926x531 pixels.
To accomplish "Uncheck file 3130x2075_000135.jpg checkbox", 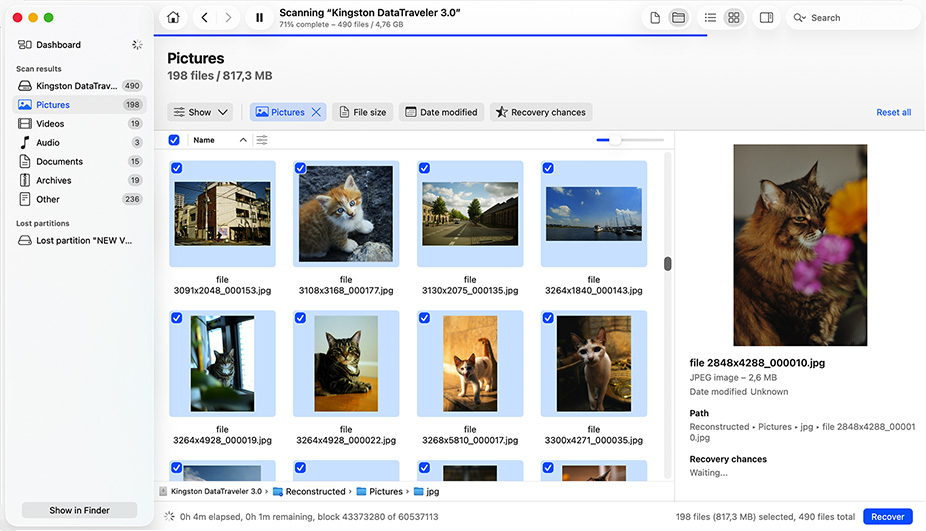I will coord(425,168).
